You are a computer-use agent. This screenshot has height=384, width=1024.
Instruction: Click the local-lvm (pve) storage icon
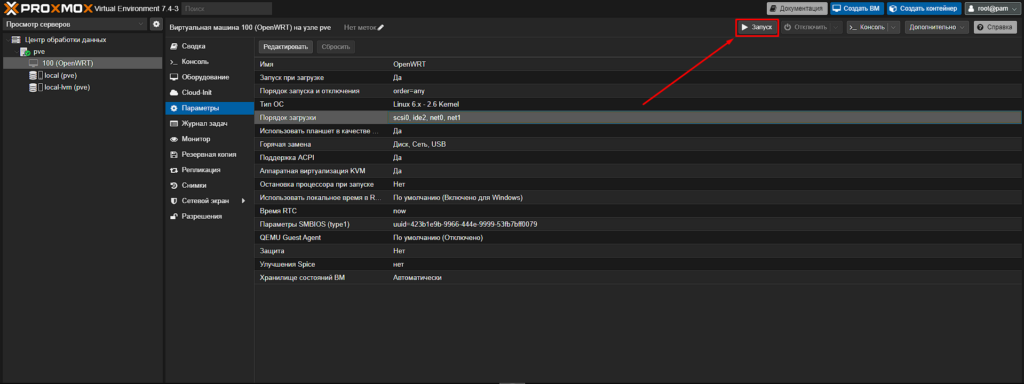point(34,87)
